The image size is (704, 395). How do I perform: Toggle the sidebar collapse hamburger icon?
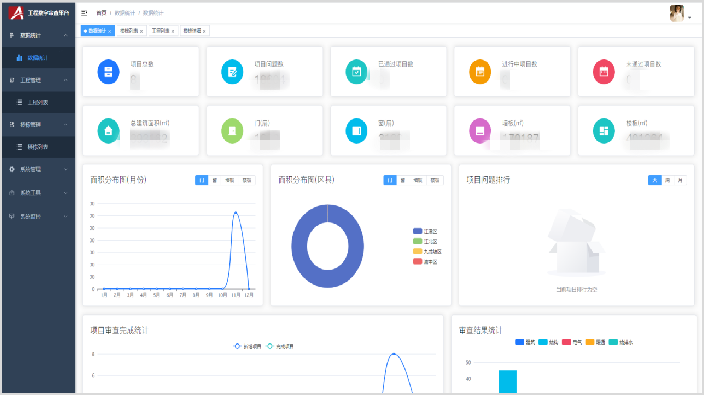pos(84,13)
